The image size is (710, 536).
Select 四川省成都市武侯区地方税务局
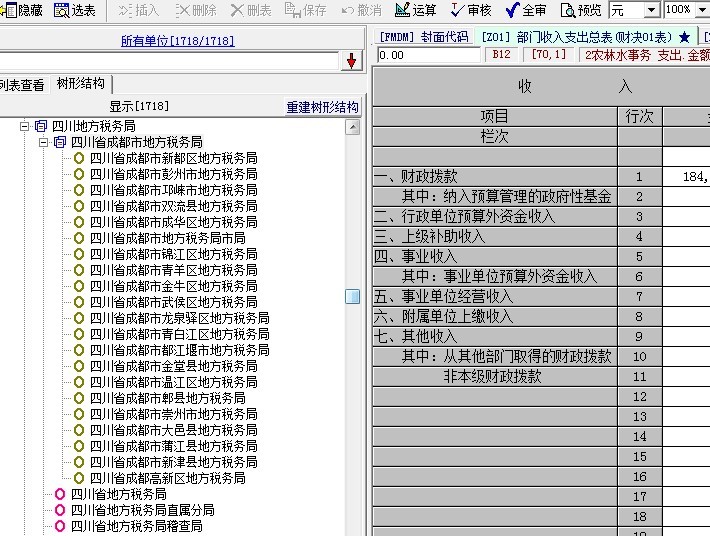click(173, 302)
